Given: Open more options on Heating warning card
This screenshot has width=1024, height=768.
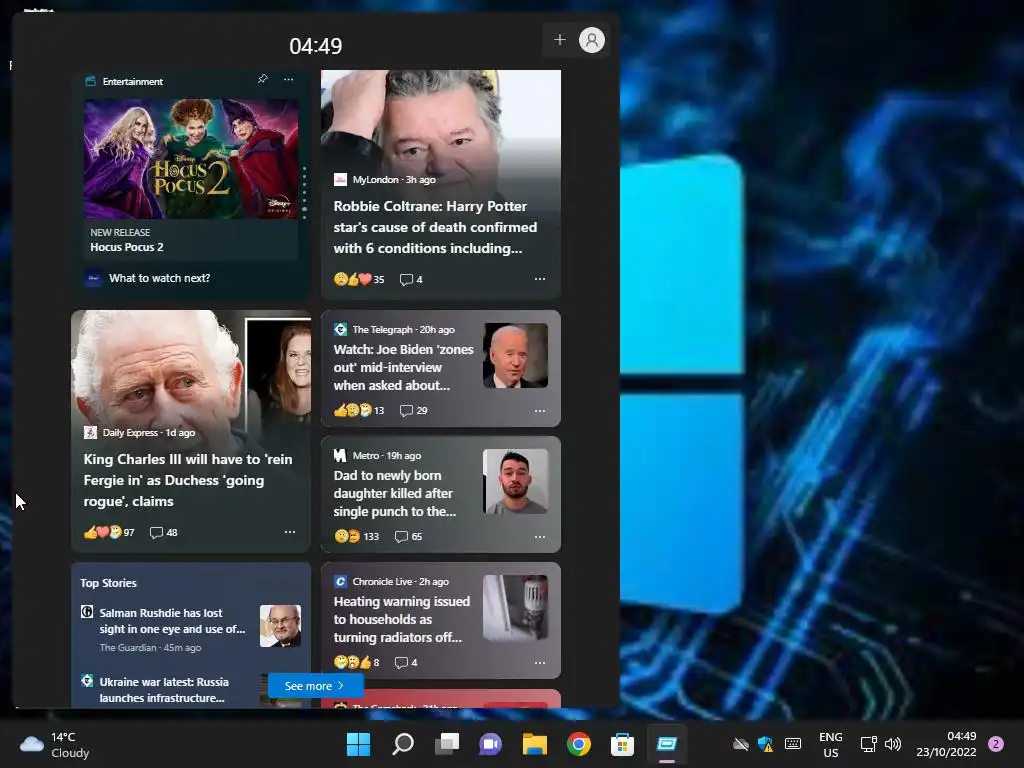Looking at the screenshot, I should pos(539,662).
